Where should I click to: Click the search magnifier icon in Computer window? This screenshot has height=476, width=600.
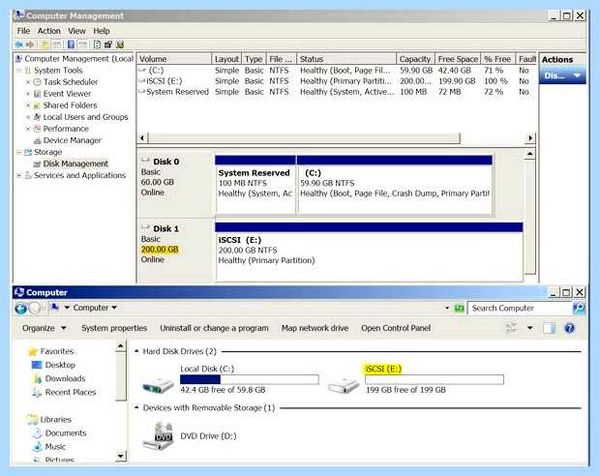579,308
